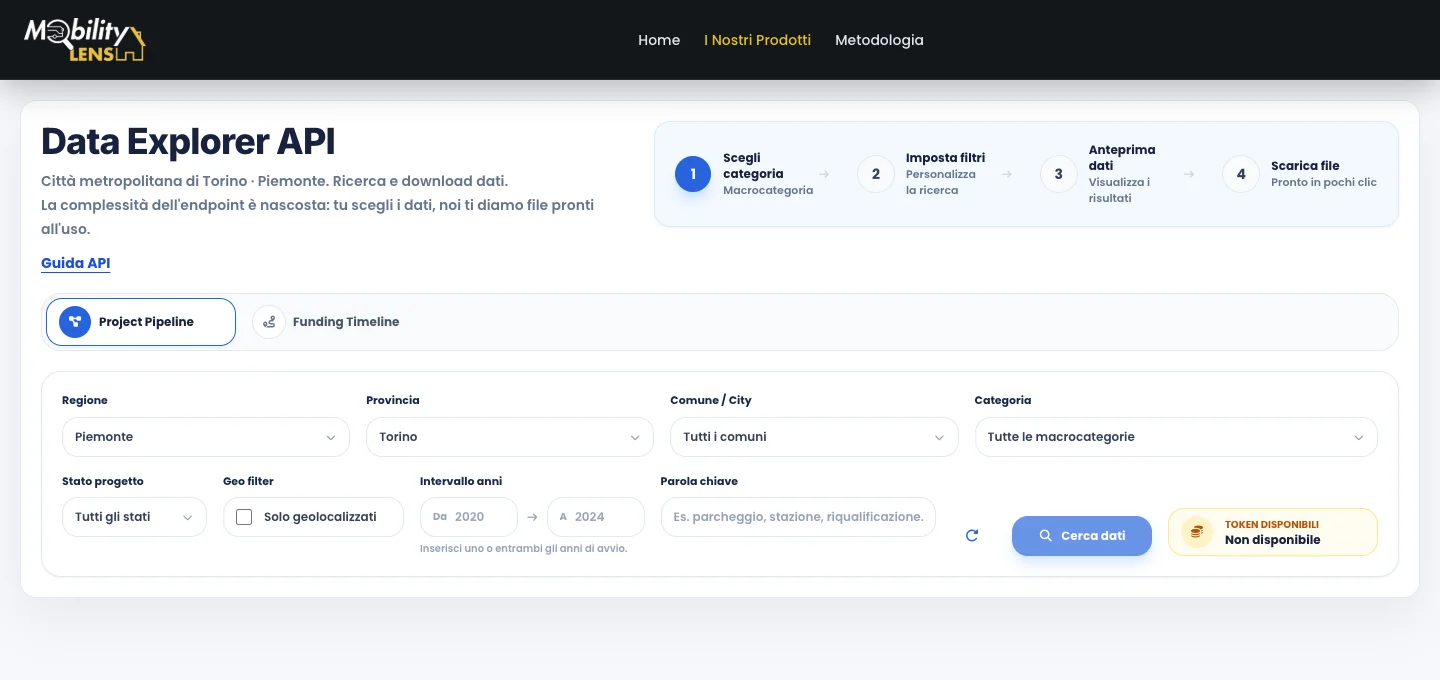Expand the Categoria macrocategorie dropdown
Image resolution: width=1440 pixels, height=680 pixels.
point(1176,437)
